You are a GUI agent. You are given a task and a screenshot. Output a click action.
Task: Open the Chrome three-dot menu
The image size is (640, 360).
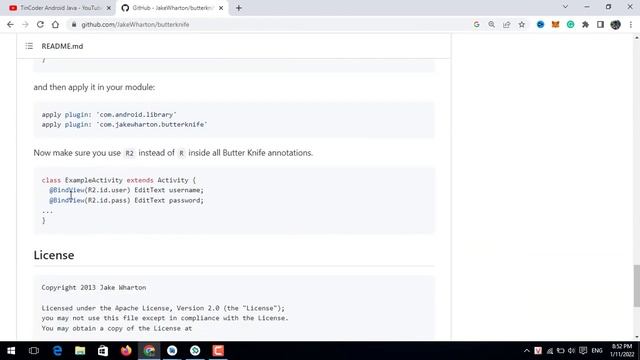(x=631, y=24)
